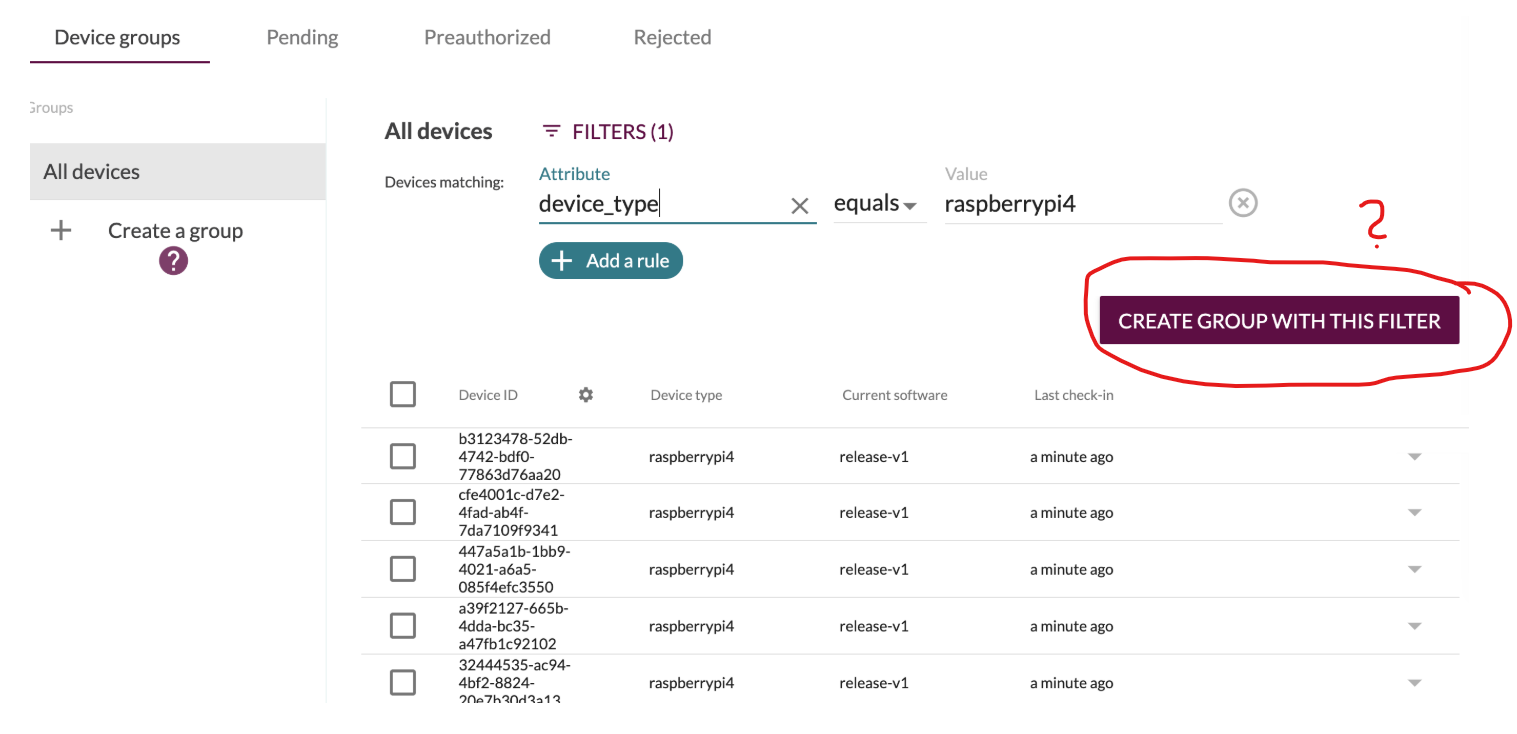Expand the a39f2127-665b device row arrow
1517x734 pixels.
coord(1414,626)
